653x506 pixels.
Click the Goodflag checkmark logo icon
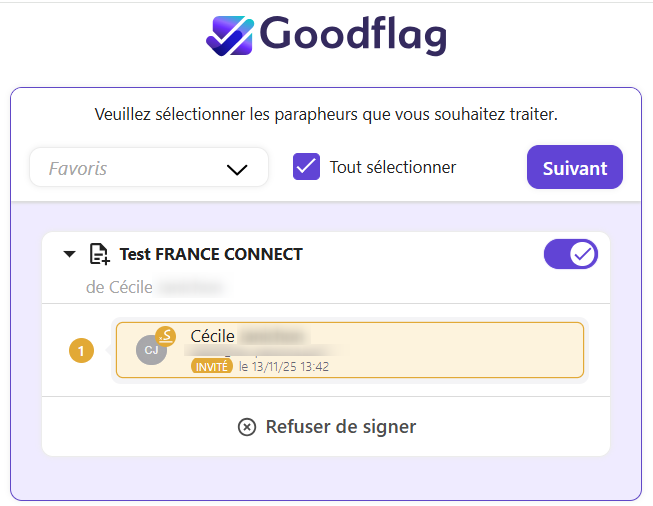coord(231,35)
